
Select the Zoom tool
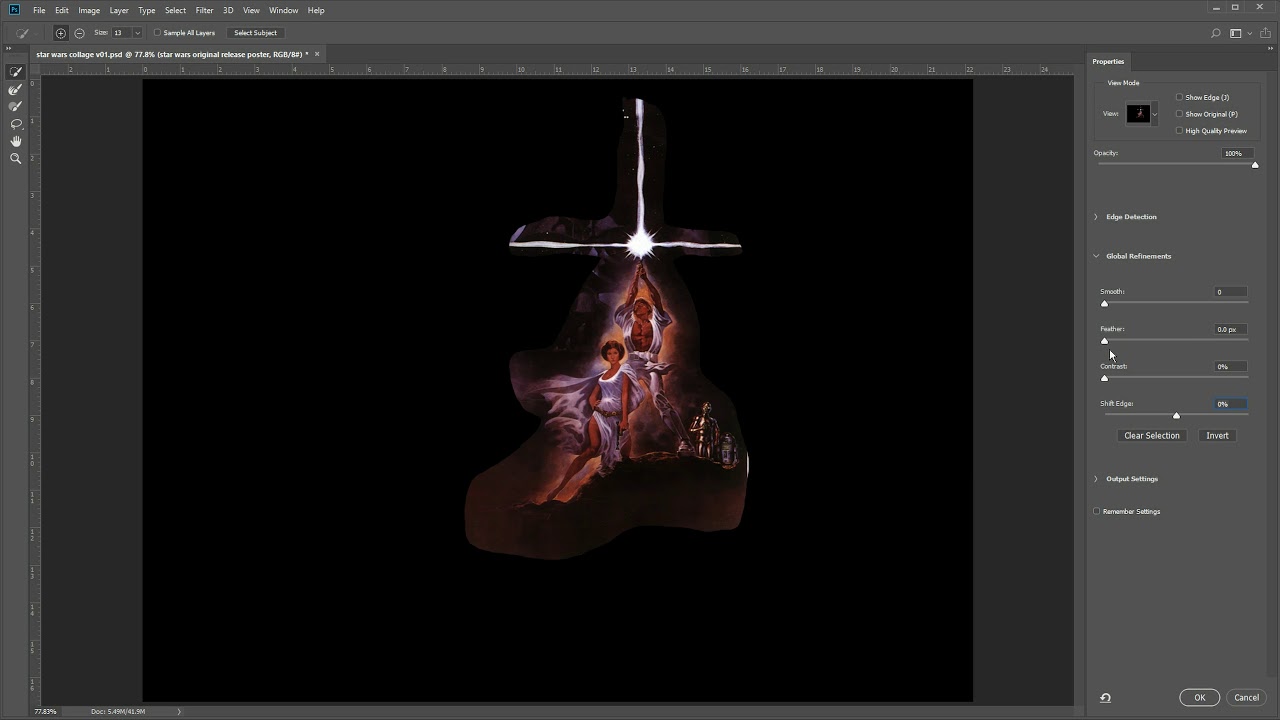point(16,158)
